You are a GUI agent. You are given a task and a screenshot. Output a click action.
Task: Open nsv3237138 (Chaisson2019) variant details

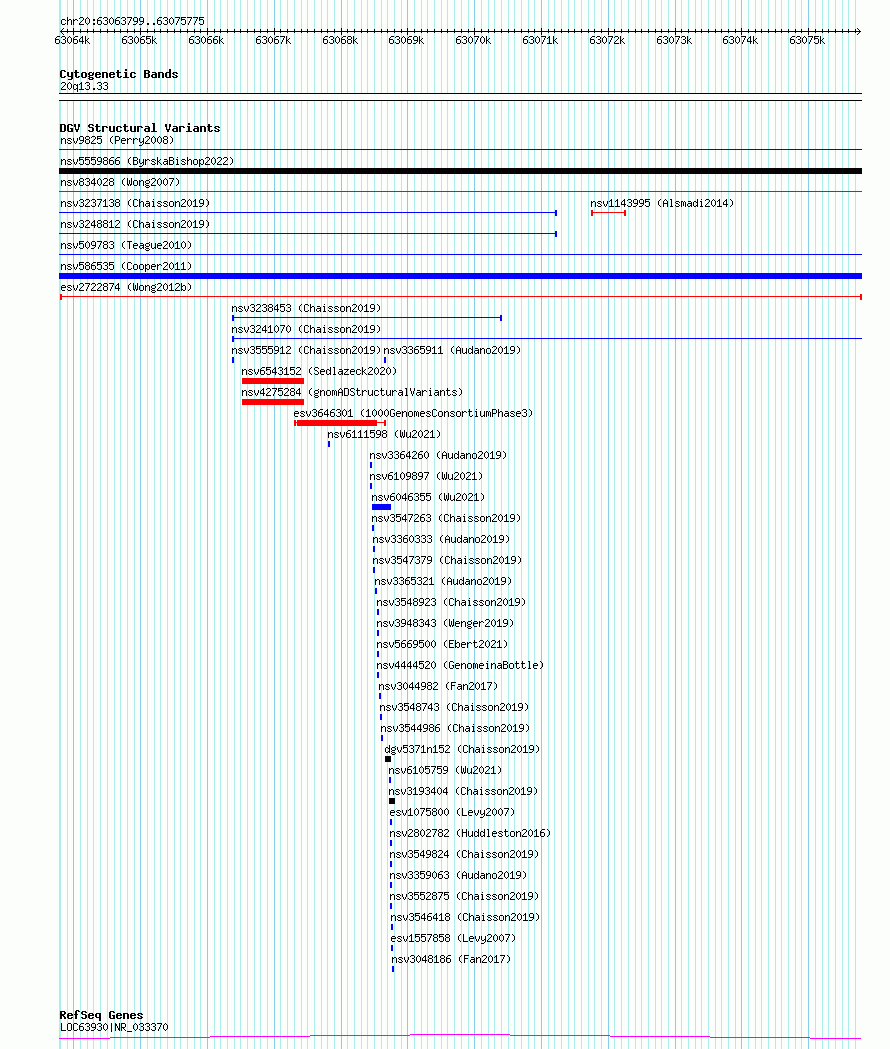pos(135,203)
